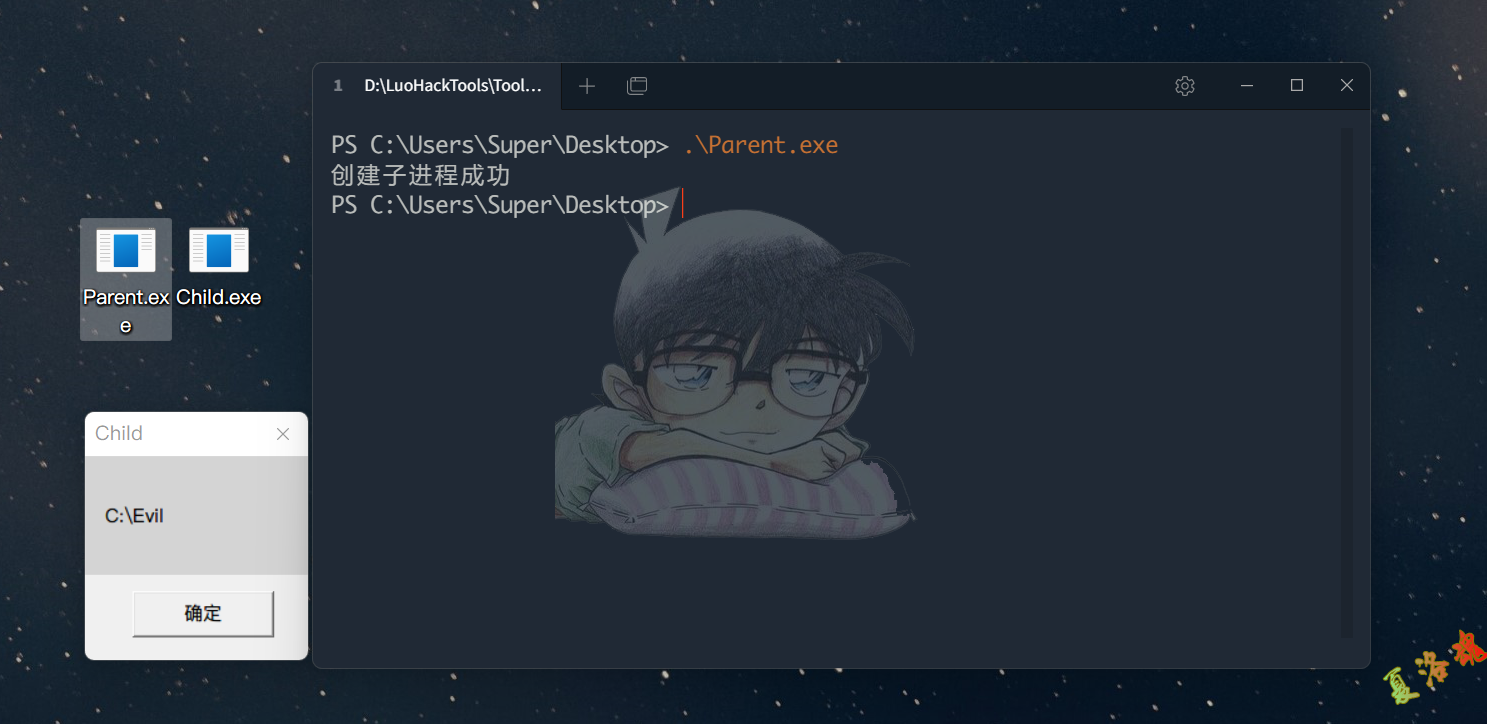Select the Parent.exe desktop icon
The height and width of the screenshot is (724, 1487).
point(126,280)
